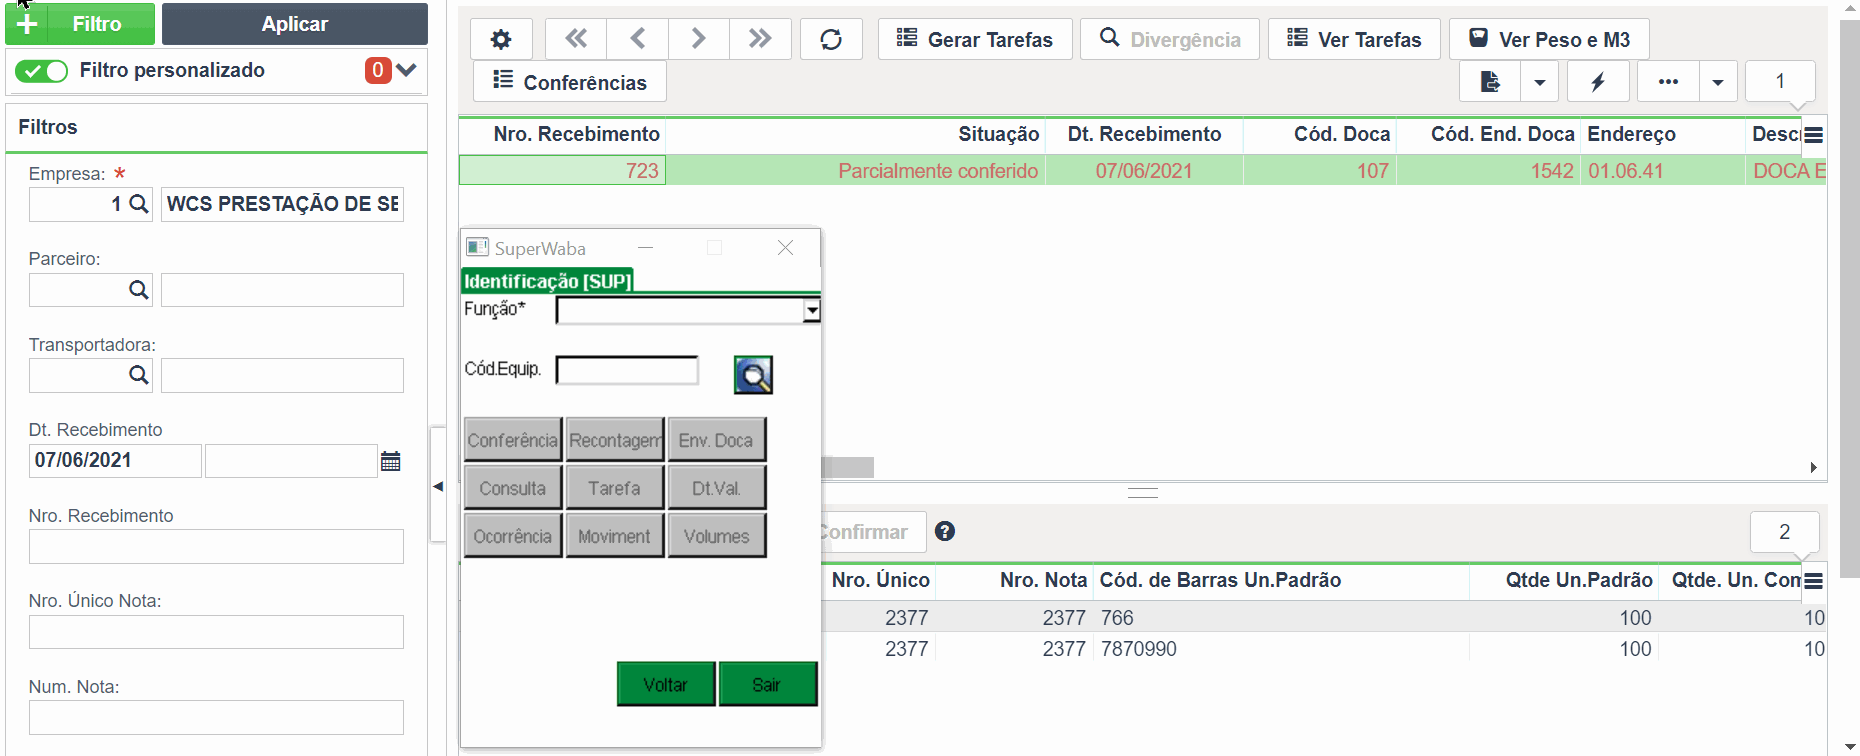
Task: Open the Função dropdown in SuperWaba
Action: (812, 311)
